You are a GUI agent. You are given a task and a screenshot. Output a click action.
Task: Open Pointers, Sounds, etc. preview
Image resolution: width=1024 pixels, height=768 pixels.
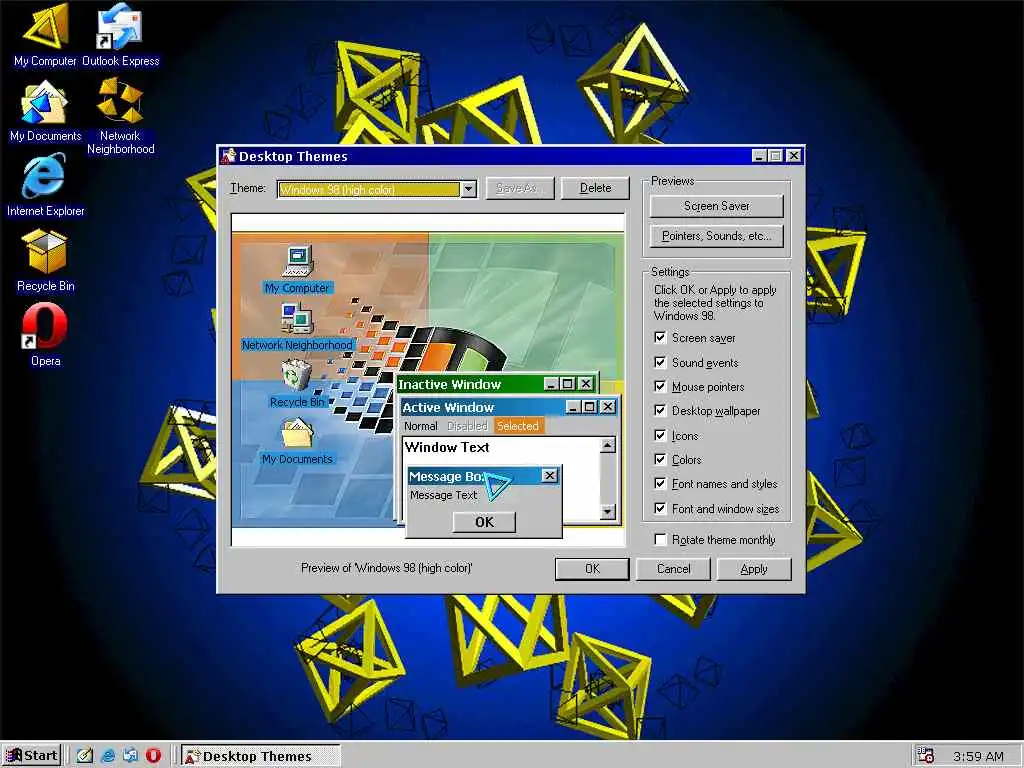[716, 236]
